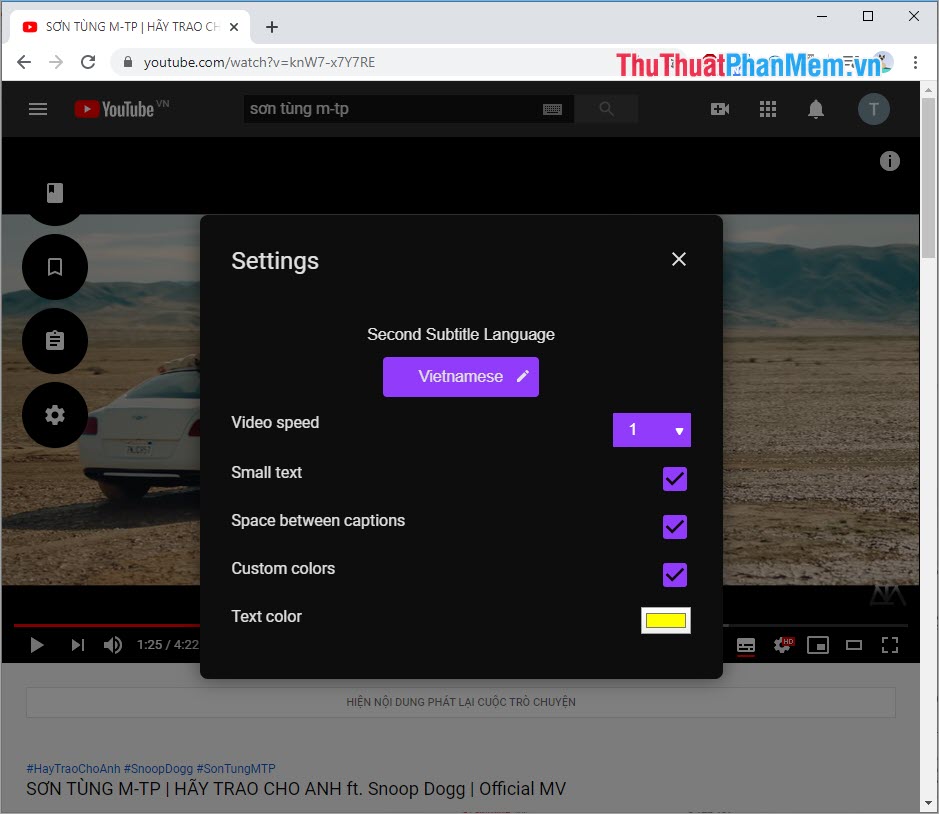939x814 pixels.
Task: Open the YouTube hamburger menu
Action: [38, 109]
